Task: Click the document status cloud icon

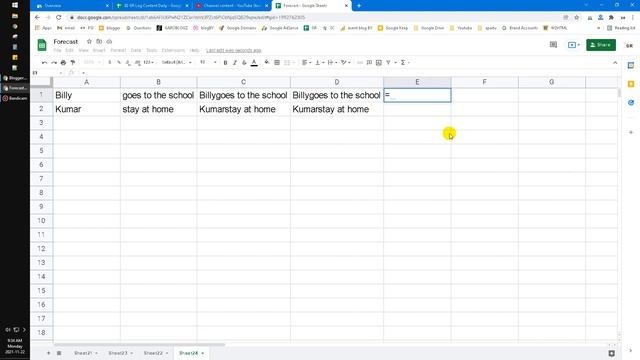Action: click(x=109, y=41)
